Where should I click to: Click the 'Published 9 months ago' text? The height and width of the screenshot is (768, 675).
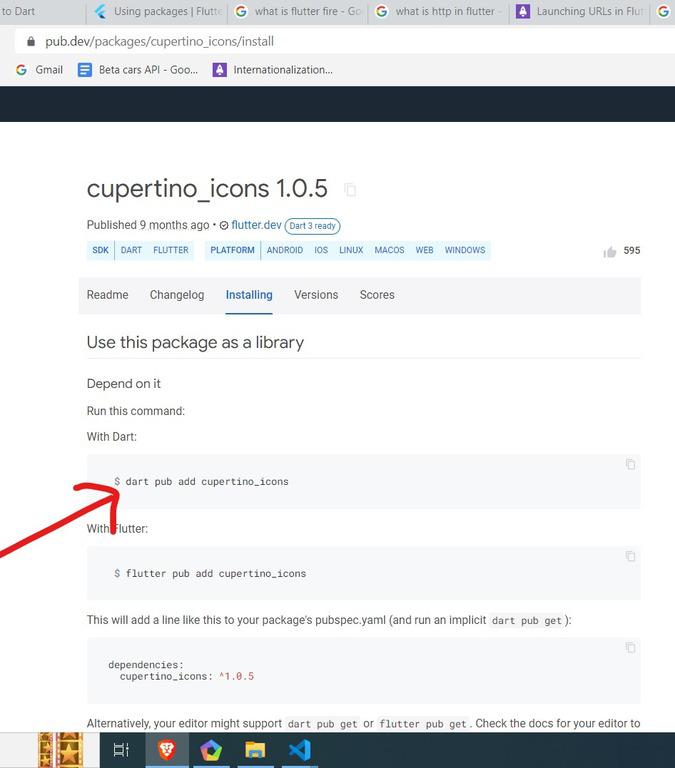tap(148, 225)
